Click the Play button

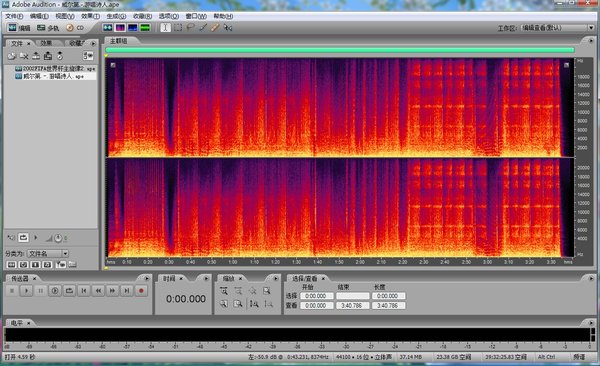(26, 291)
